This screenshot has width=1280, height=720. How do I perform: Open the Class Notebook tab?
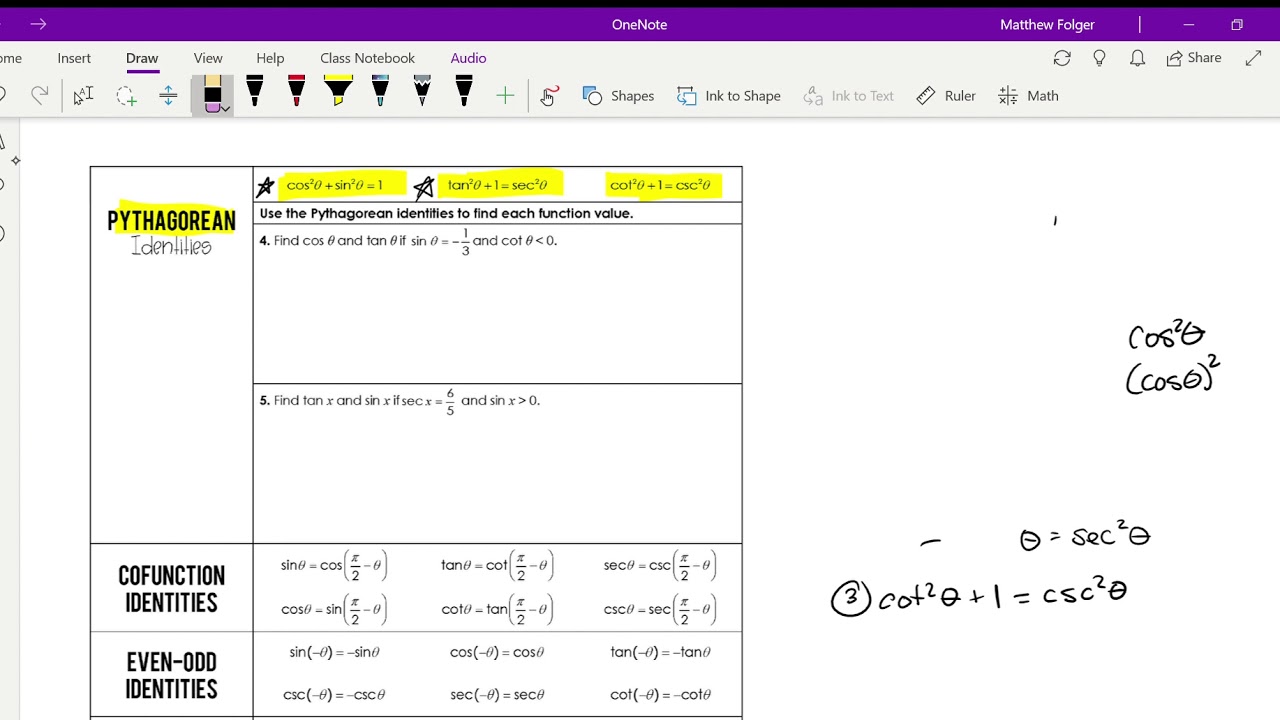coord(367,58)
